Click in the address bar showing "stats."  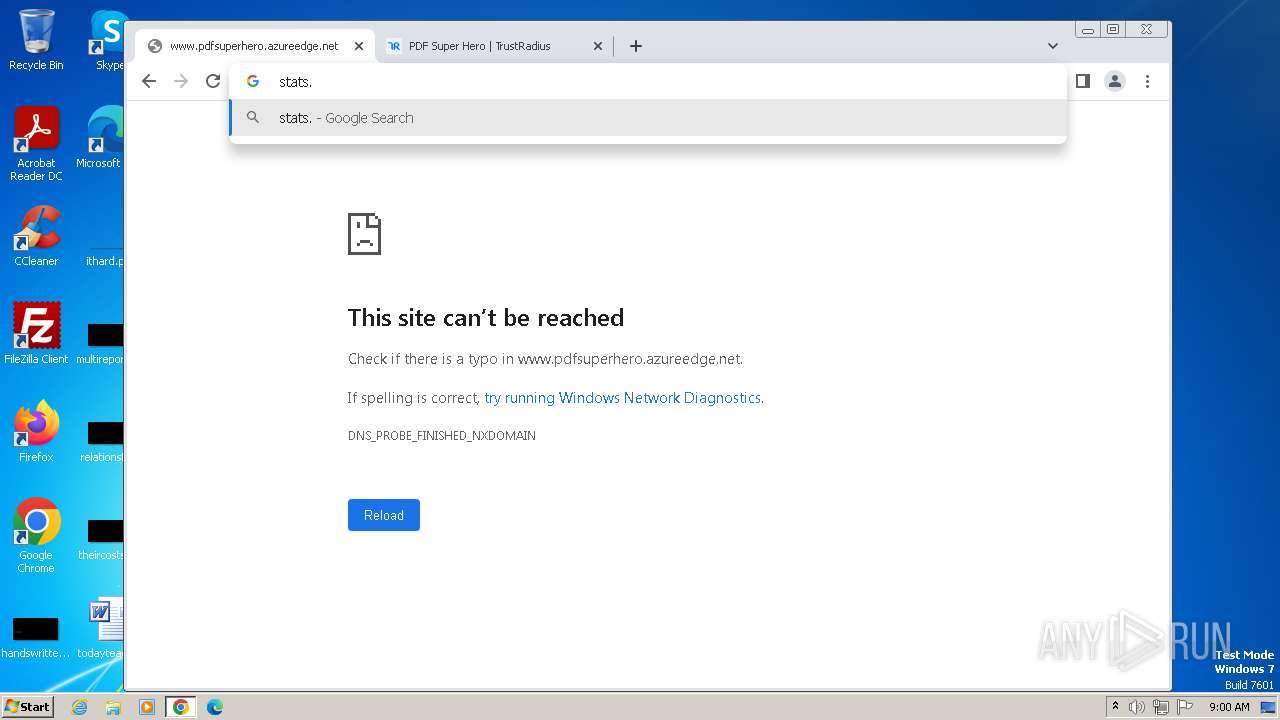648,81
